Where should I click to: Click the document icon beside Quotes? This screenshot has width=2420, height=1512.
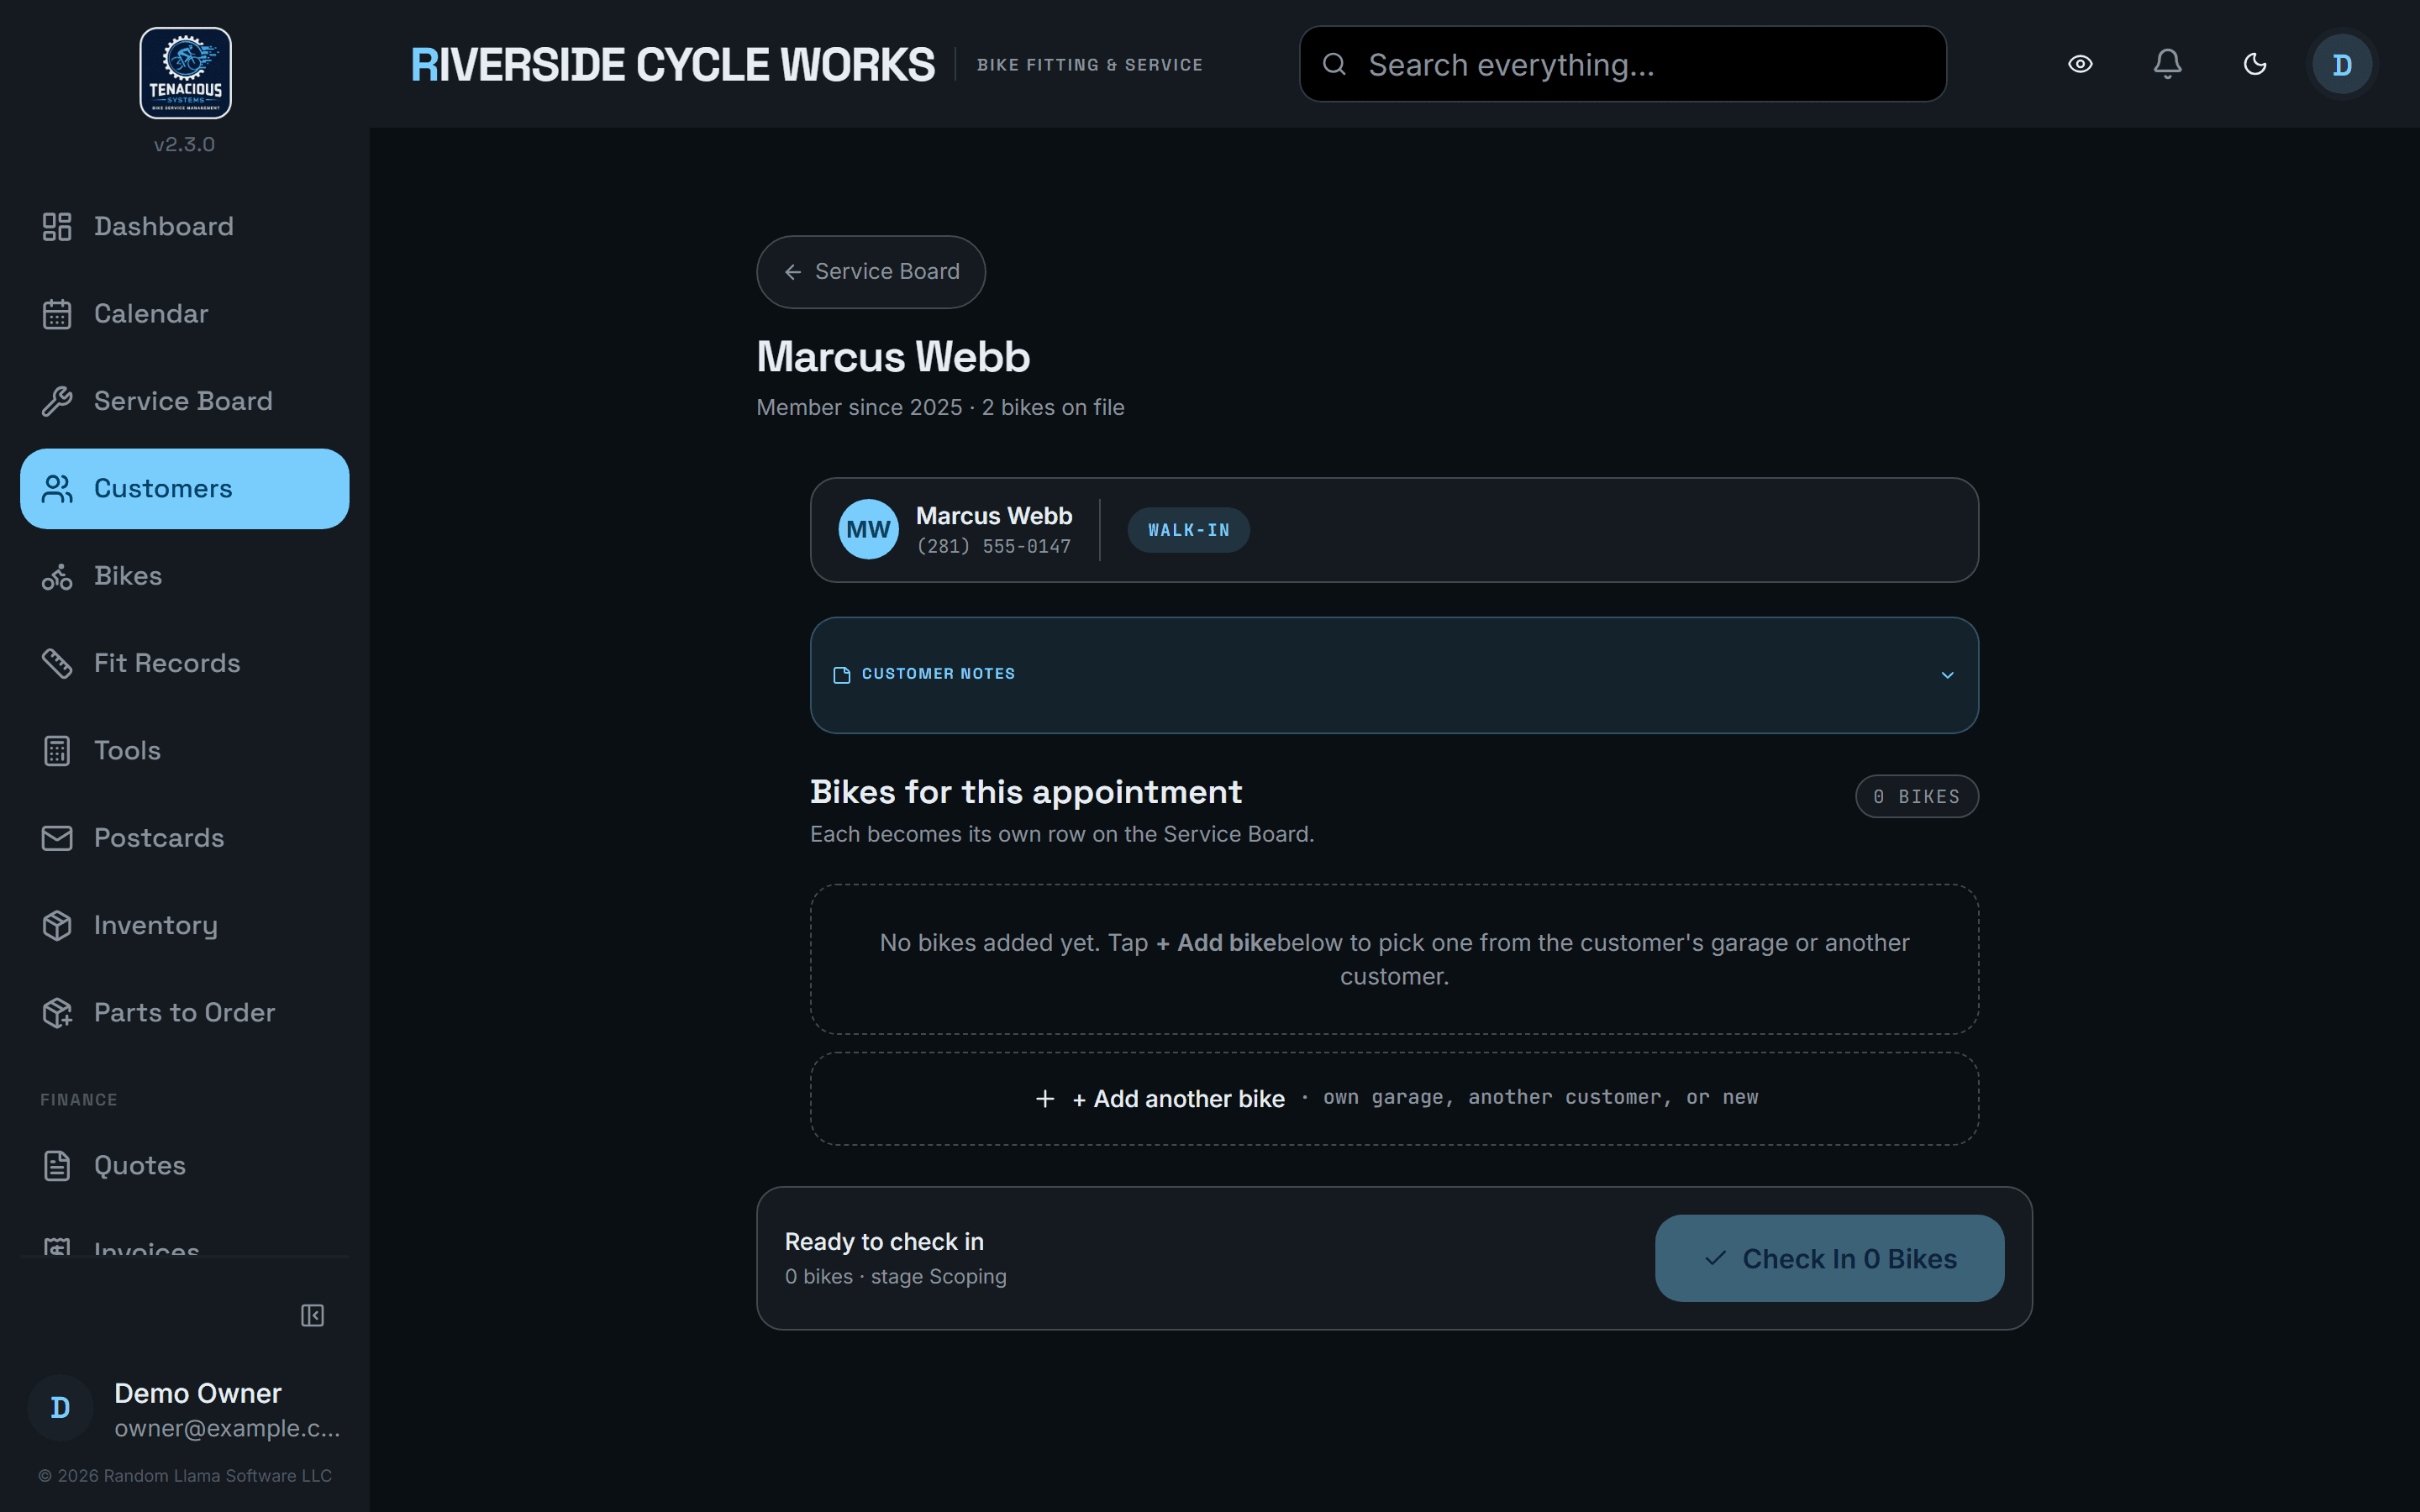tap(57, 1166)
